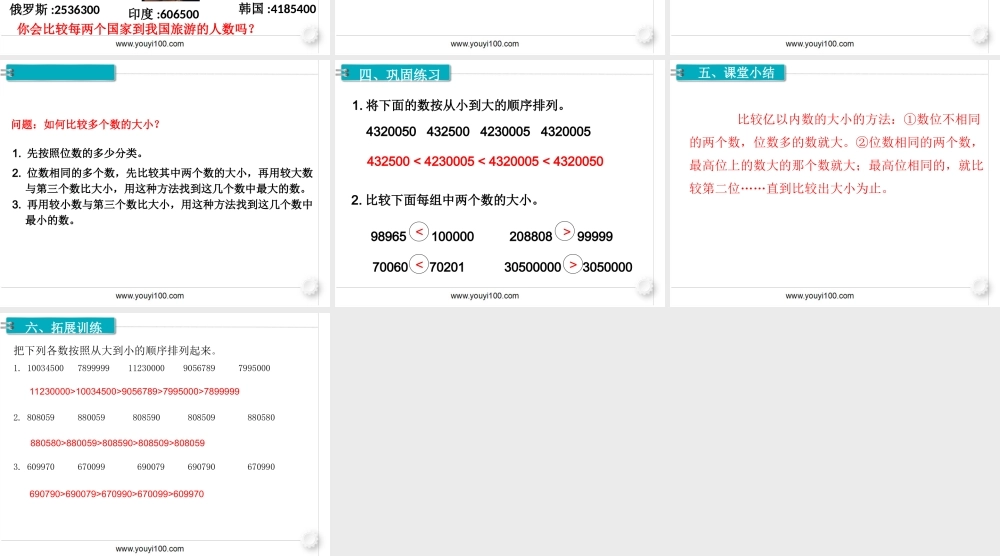Click the circled < between 70060 and 70201
Viewport: 1000px width, 556px height.
coord(419,265)
